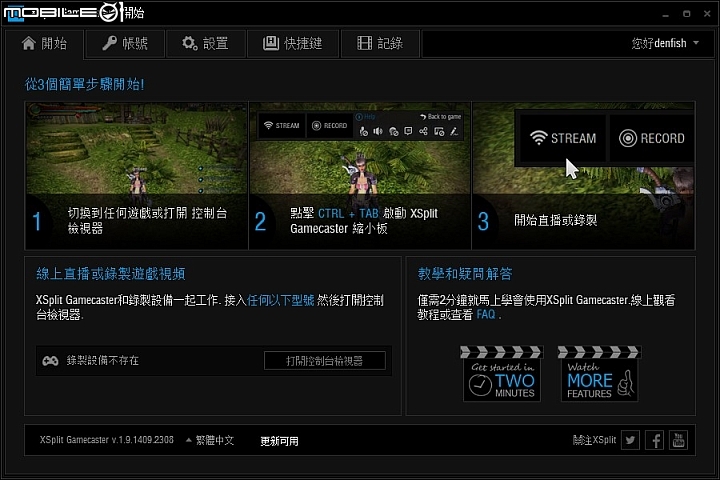
Task: Switch to the 帳號 account tab
Action: (x=125, y=44)
